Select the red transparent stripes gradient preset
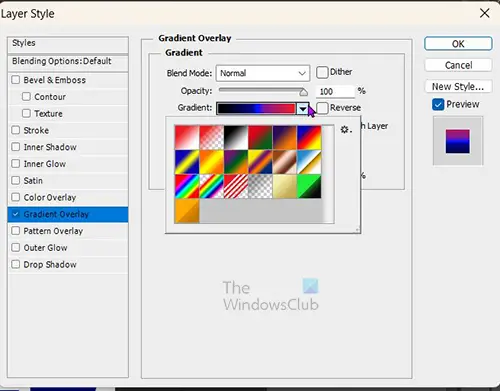 [236, 186]
